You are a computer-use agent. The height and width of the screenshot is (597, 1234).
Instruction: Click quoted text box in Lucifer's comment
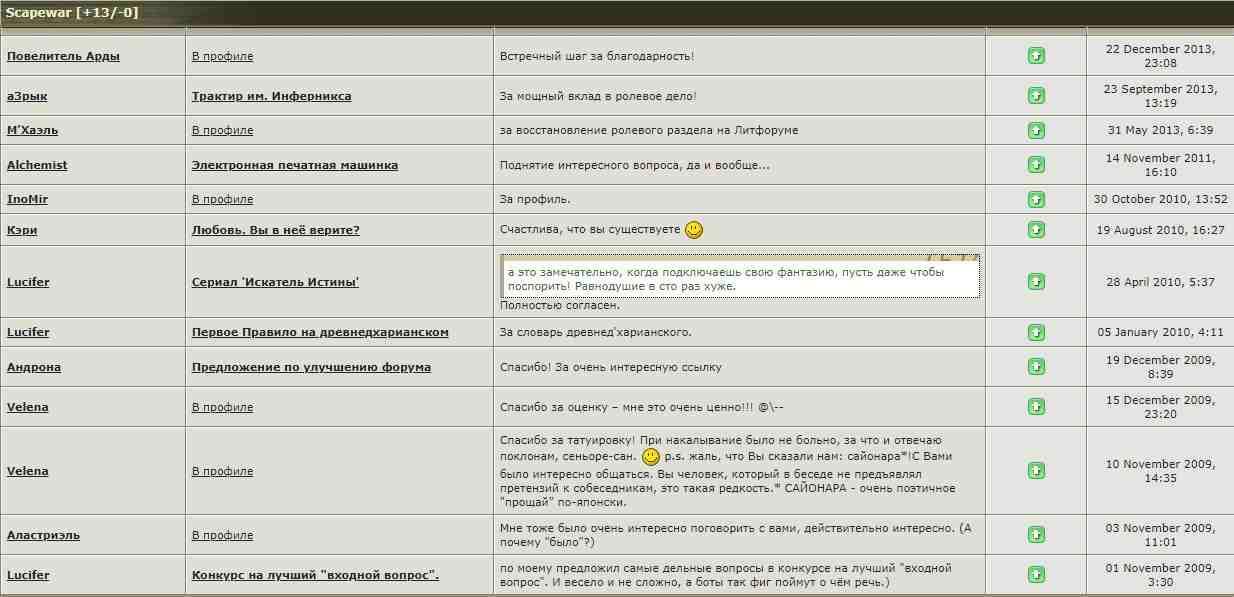pyautogui.click(x=740, y=278)
